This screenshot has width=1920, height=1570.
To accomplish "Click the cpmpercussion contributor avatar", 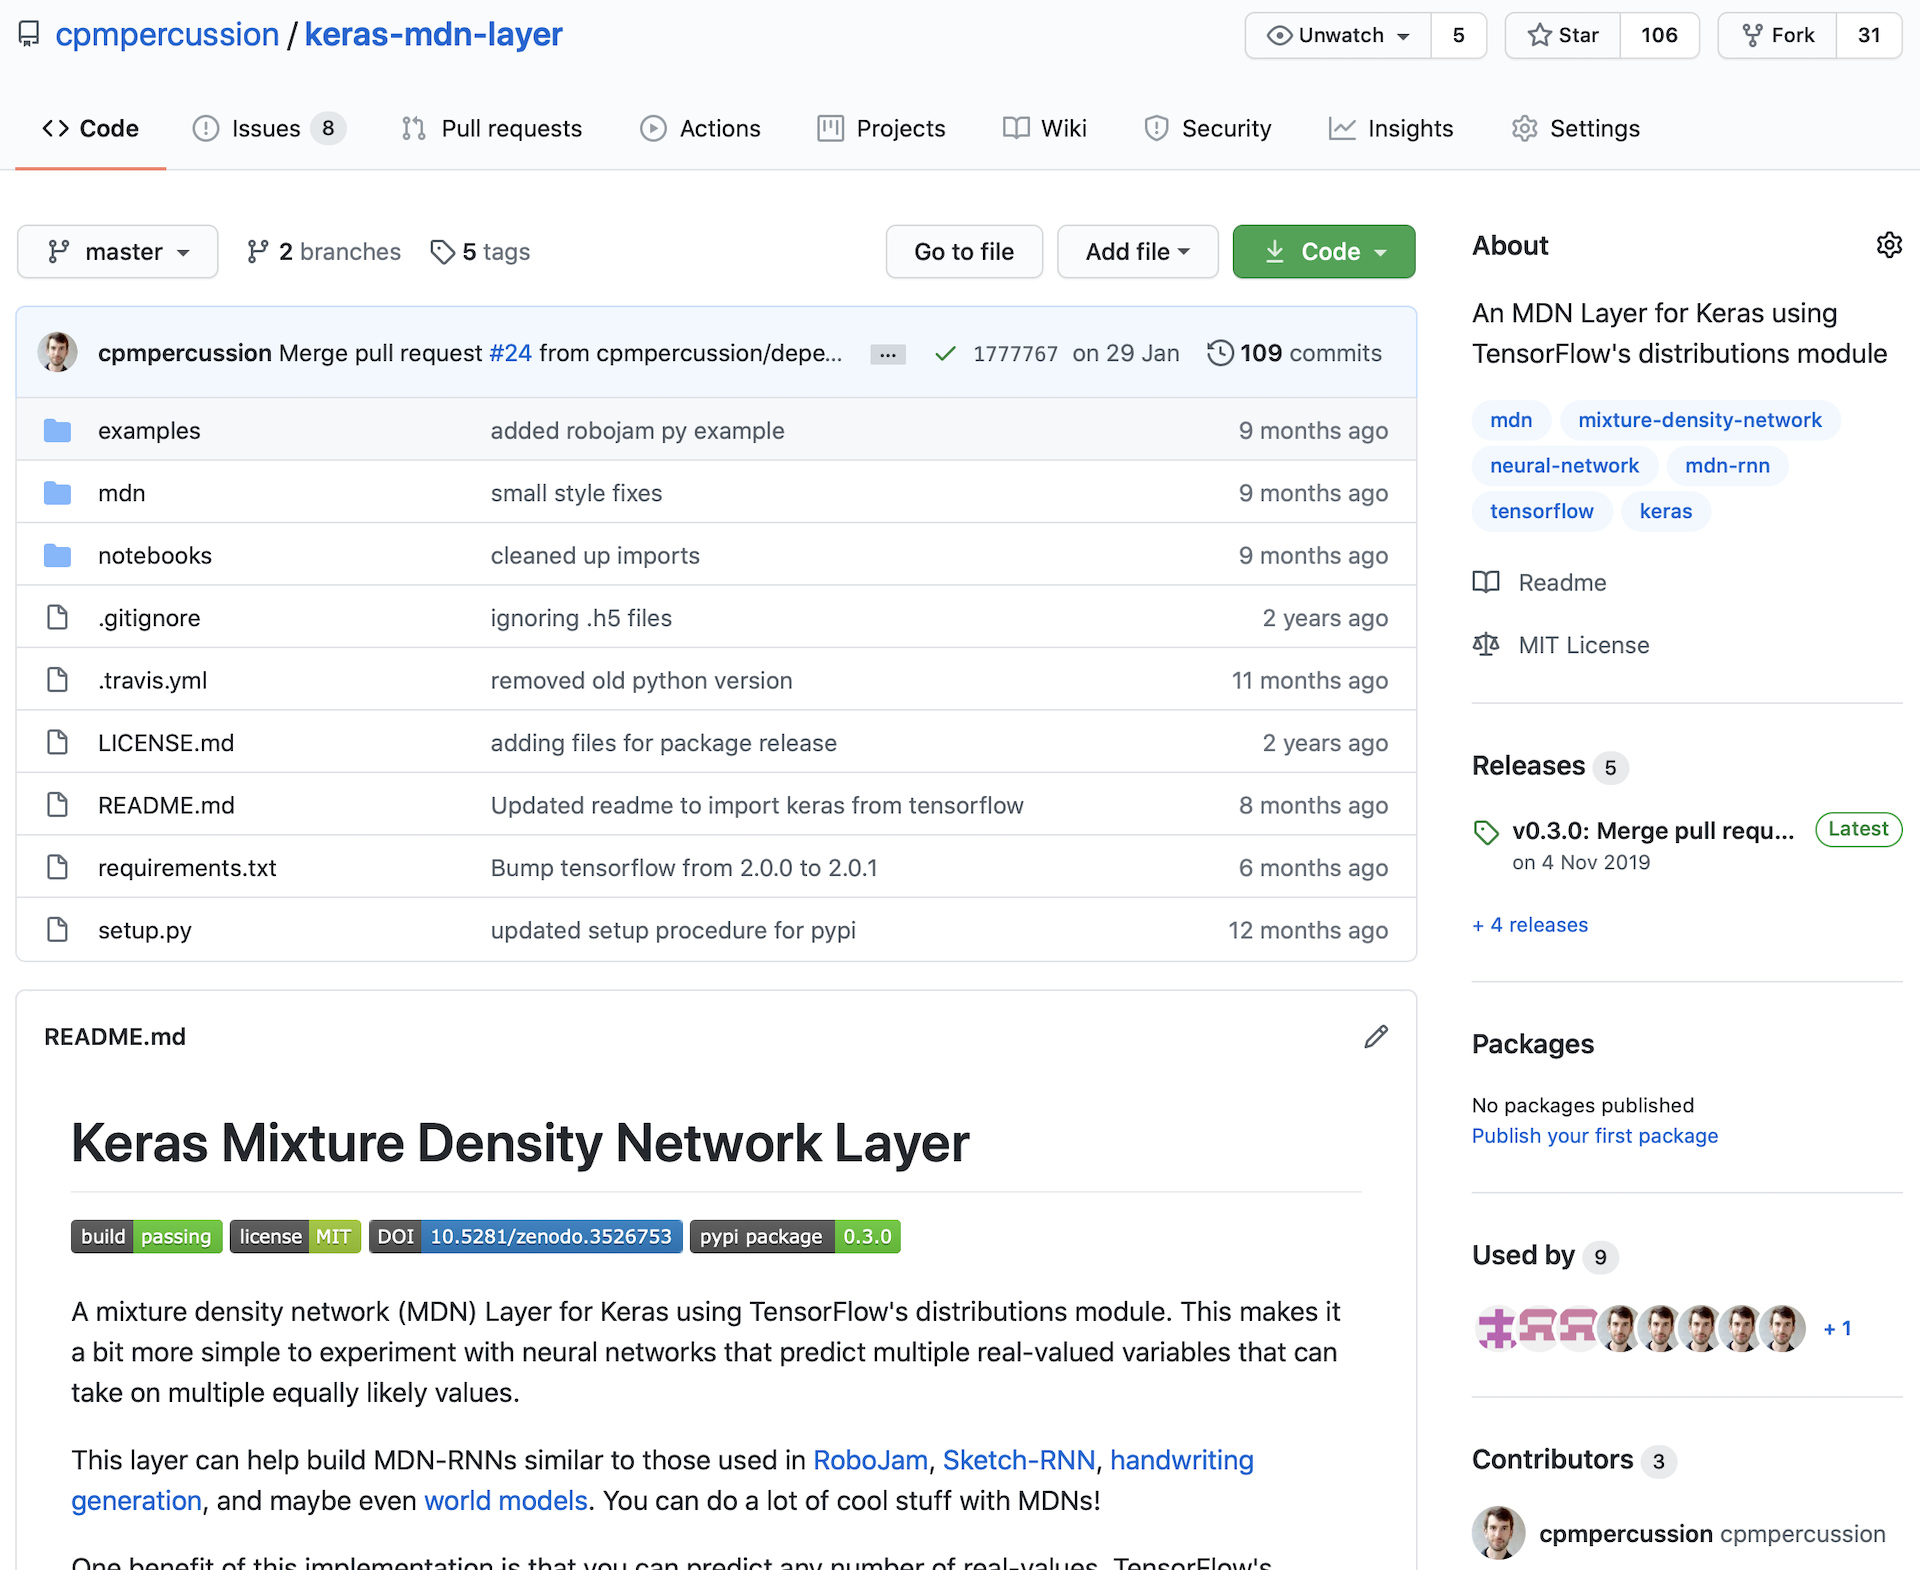I will (x=1498, y=1533).
